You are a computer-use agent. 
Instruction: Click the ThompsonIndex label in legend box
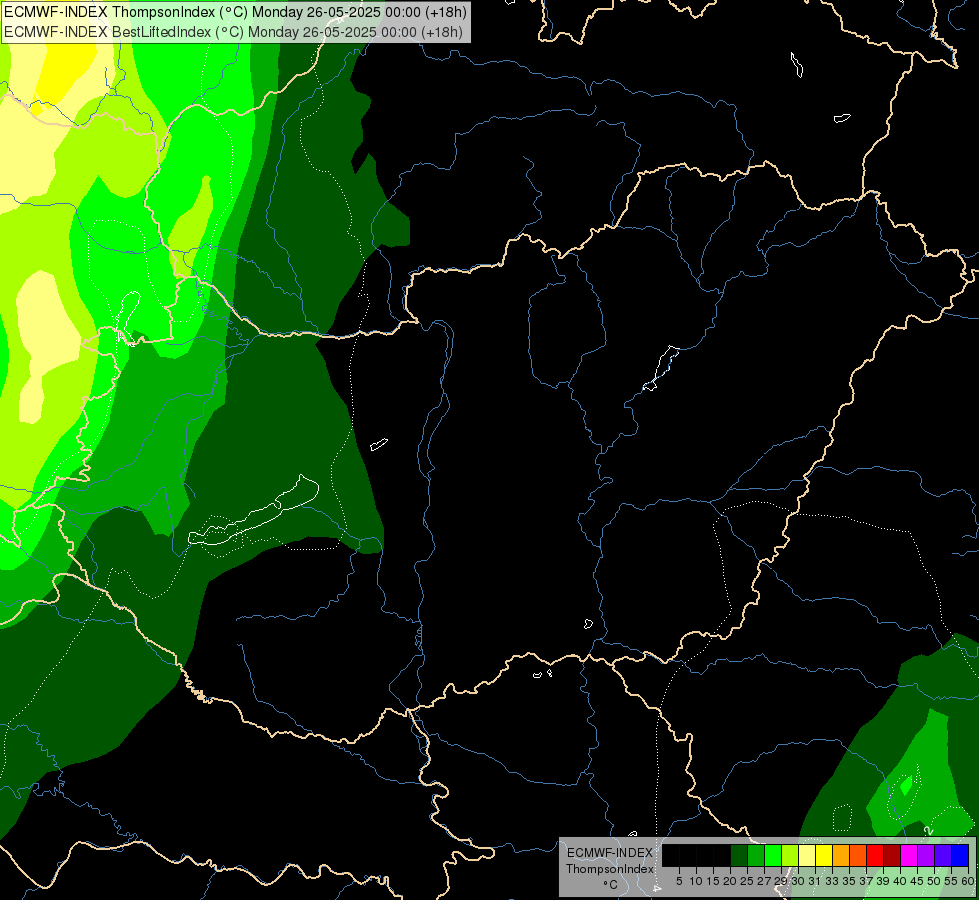(610, 869)
